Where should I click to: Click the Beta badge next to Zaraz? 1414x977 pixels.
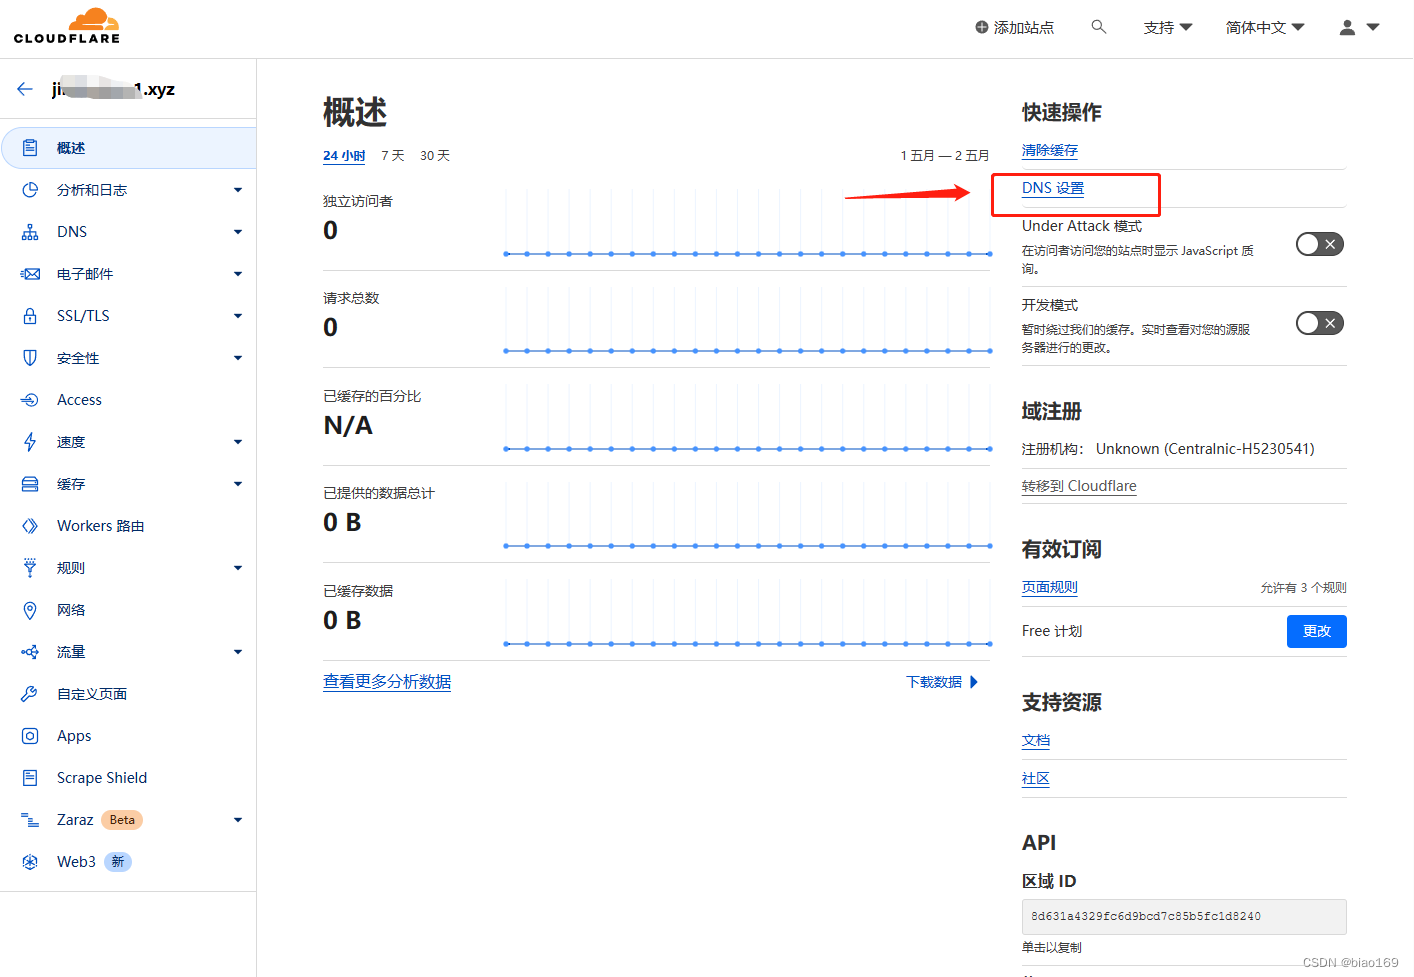tap(122, 820)
